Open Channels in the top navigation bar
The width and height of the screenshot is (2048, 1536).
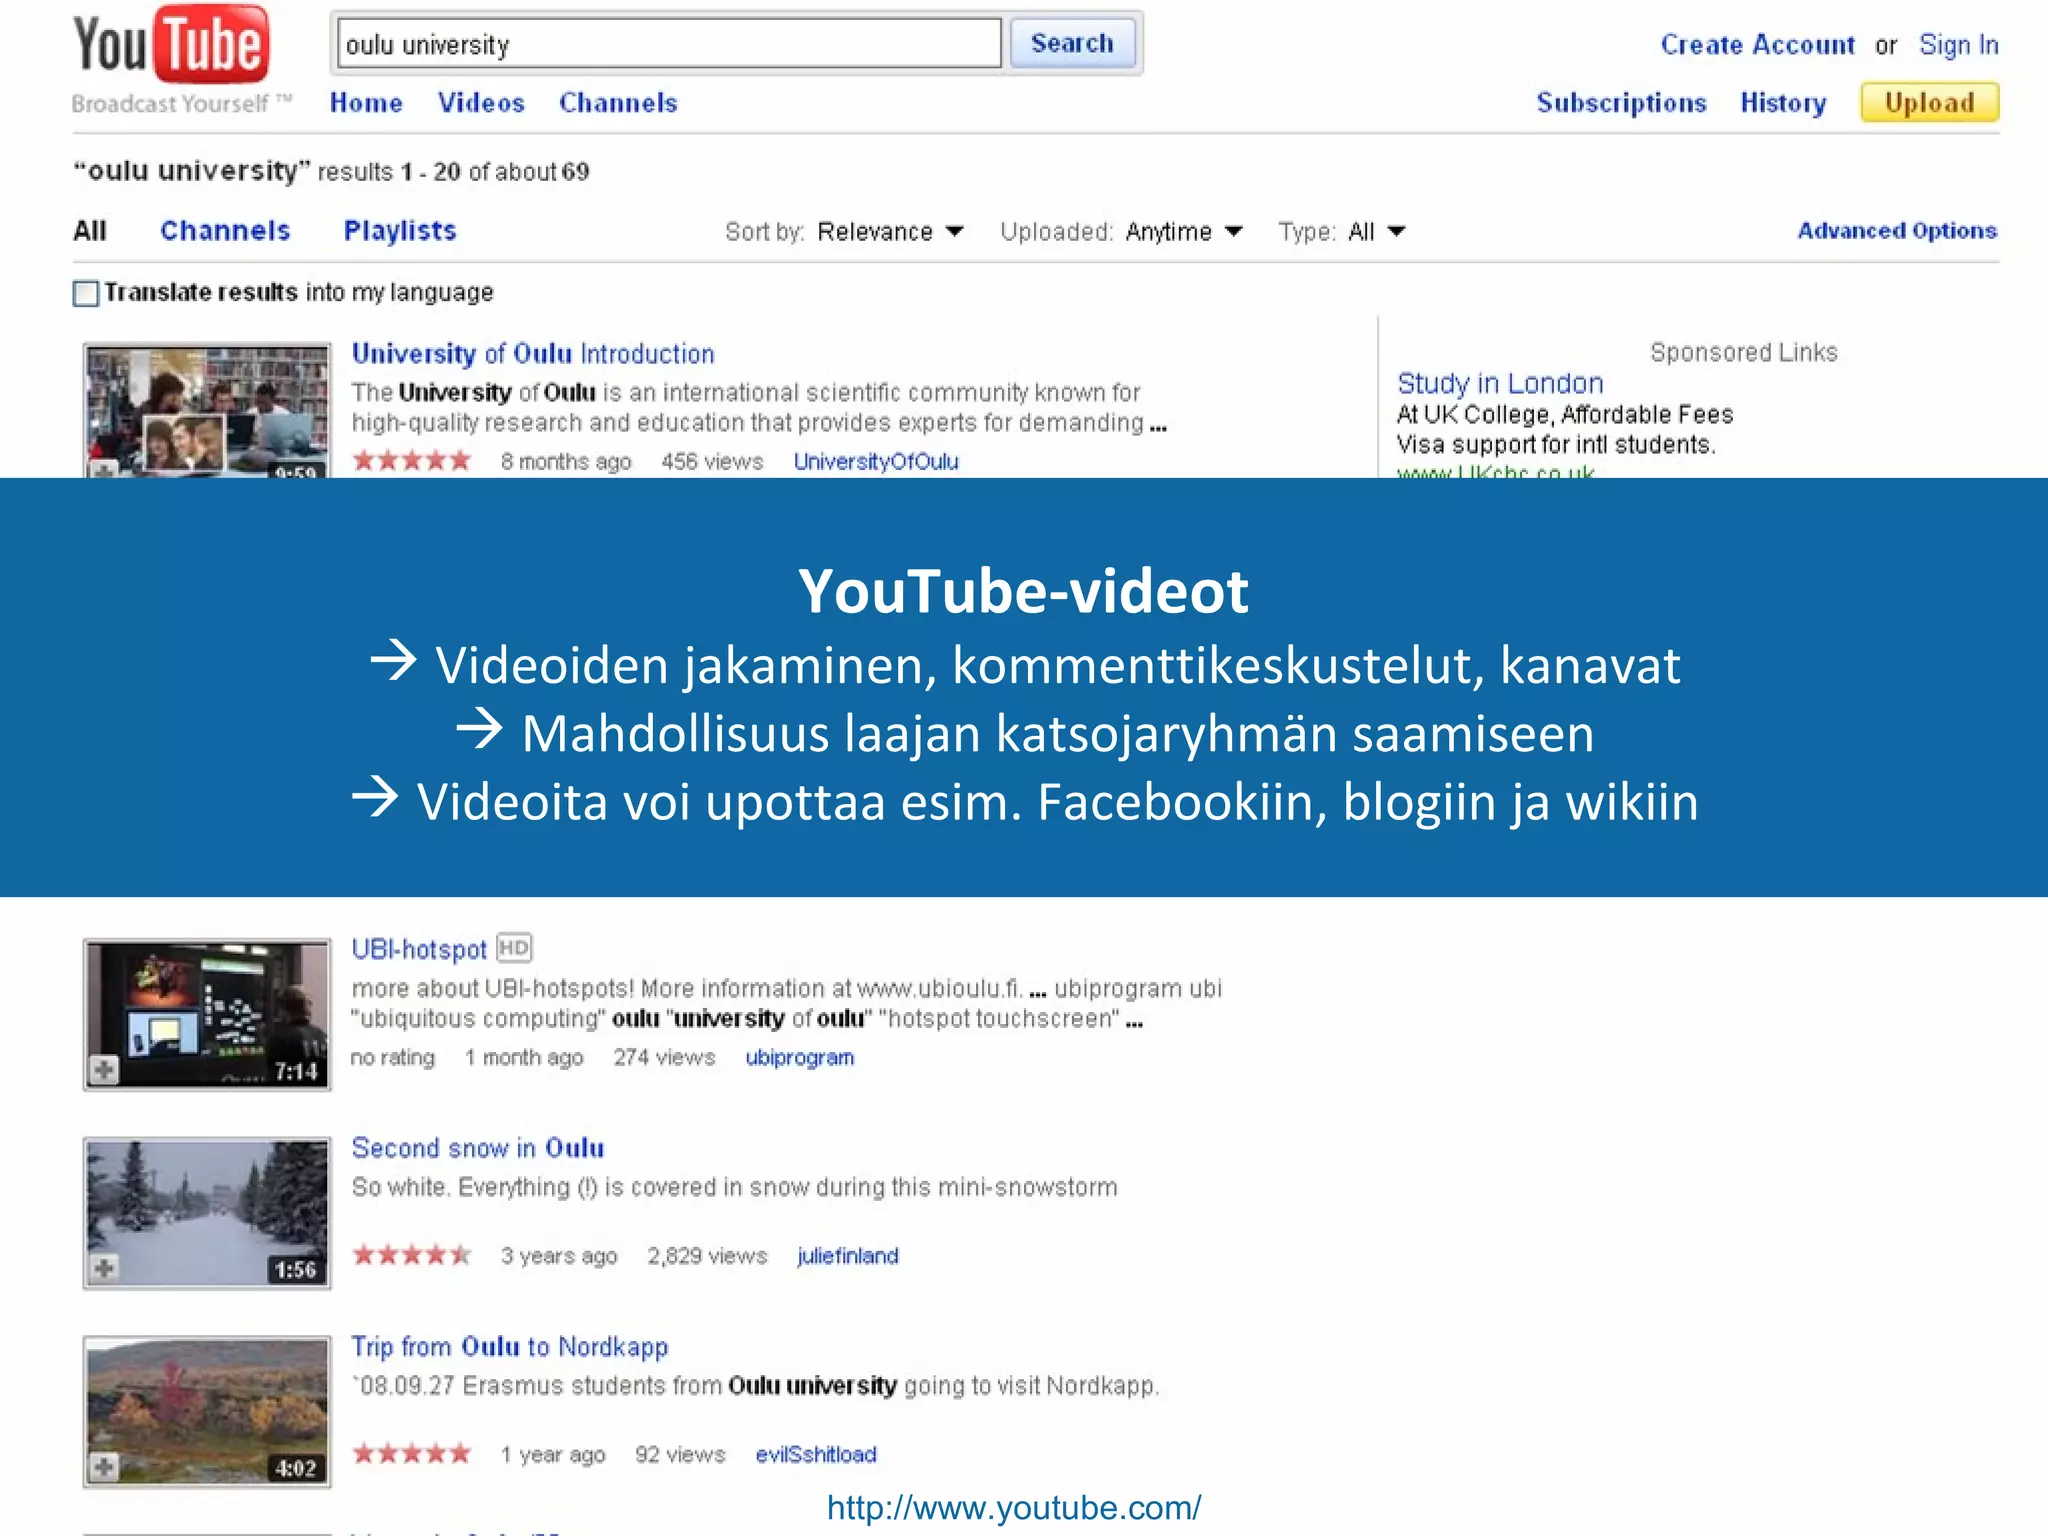(618, 103)
